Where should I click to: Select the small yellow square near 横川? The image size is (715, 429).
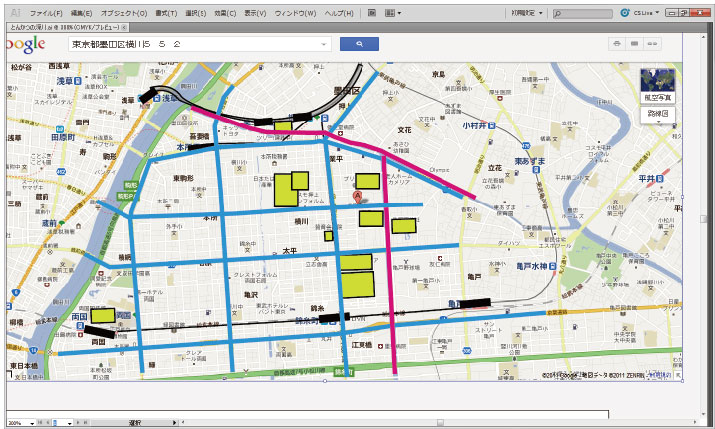[x=328, y=236]
